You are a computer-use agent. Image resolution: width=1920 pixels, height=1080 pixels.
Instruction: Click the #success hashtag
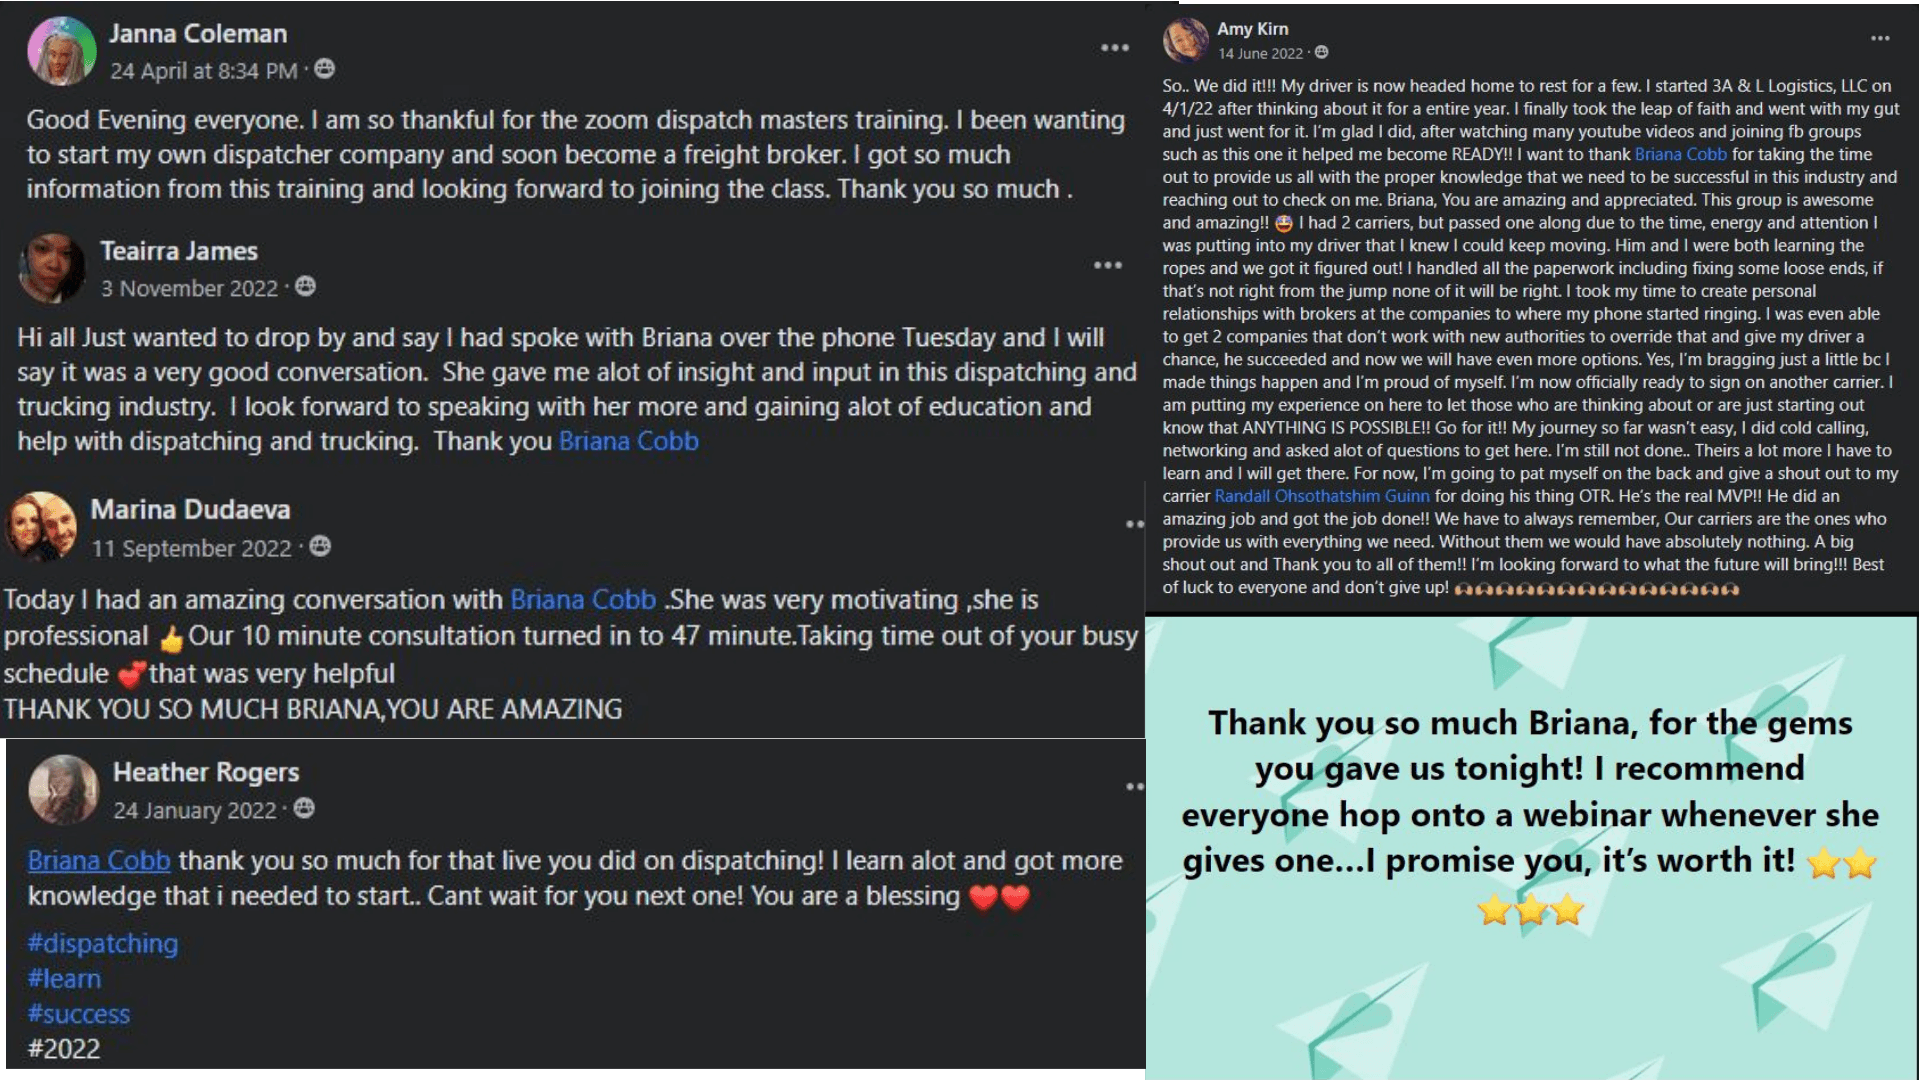pos(79,1013)
